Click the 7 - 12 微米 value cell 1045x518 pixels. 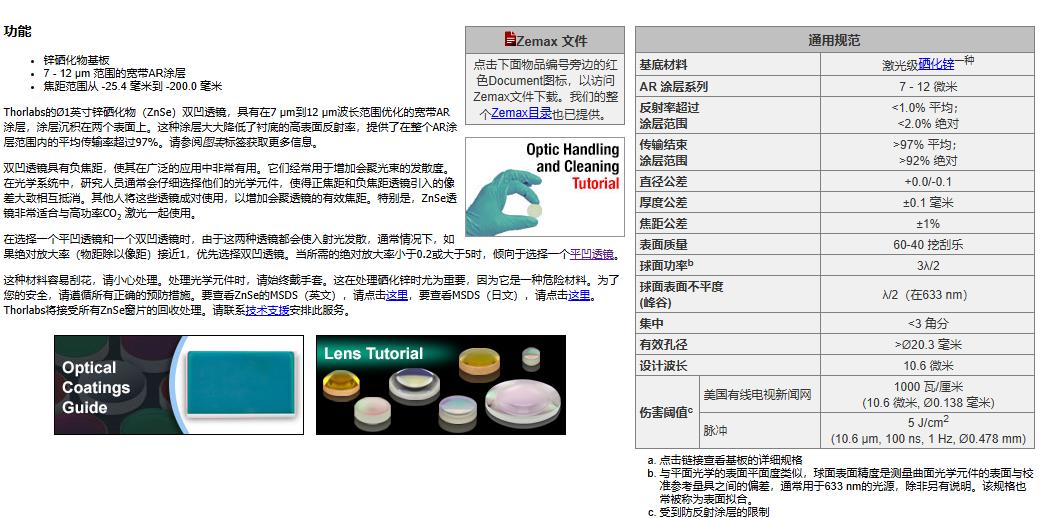pos(928,87)
